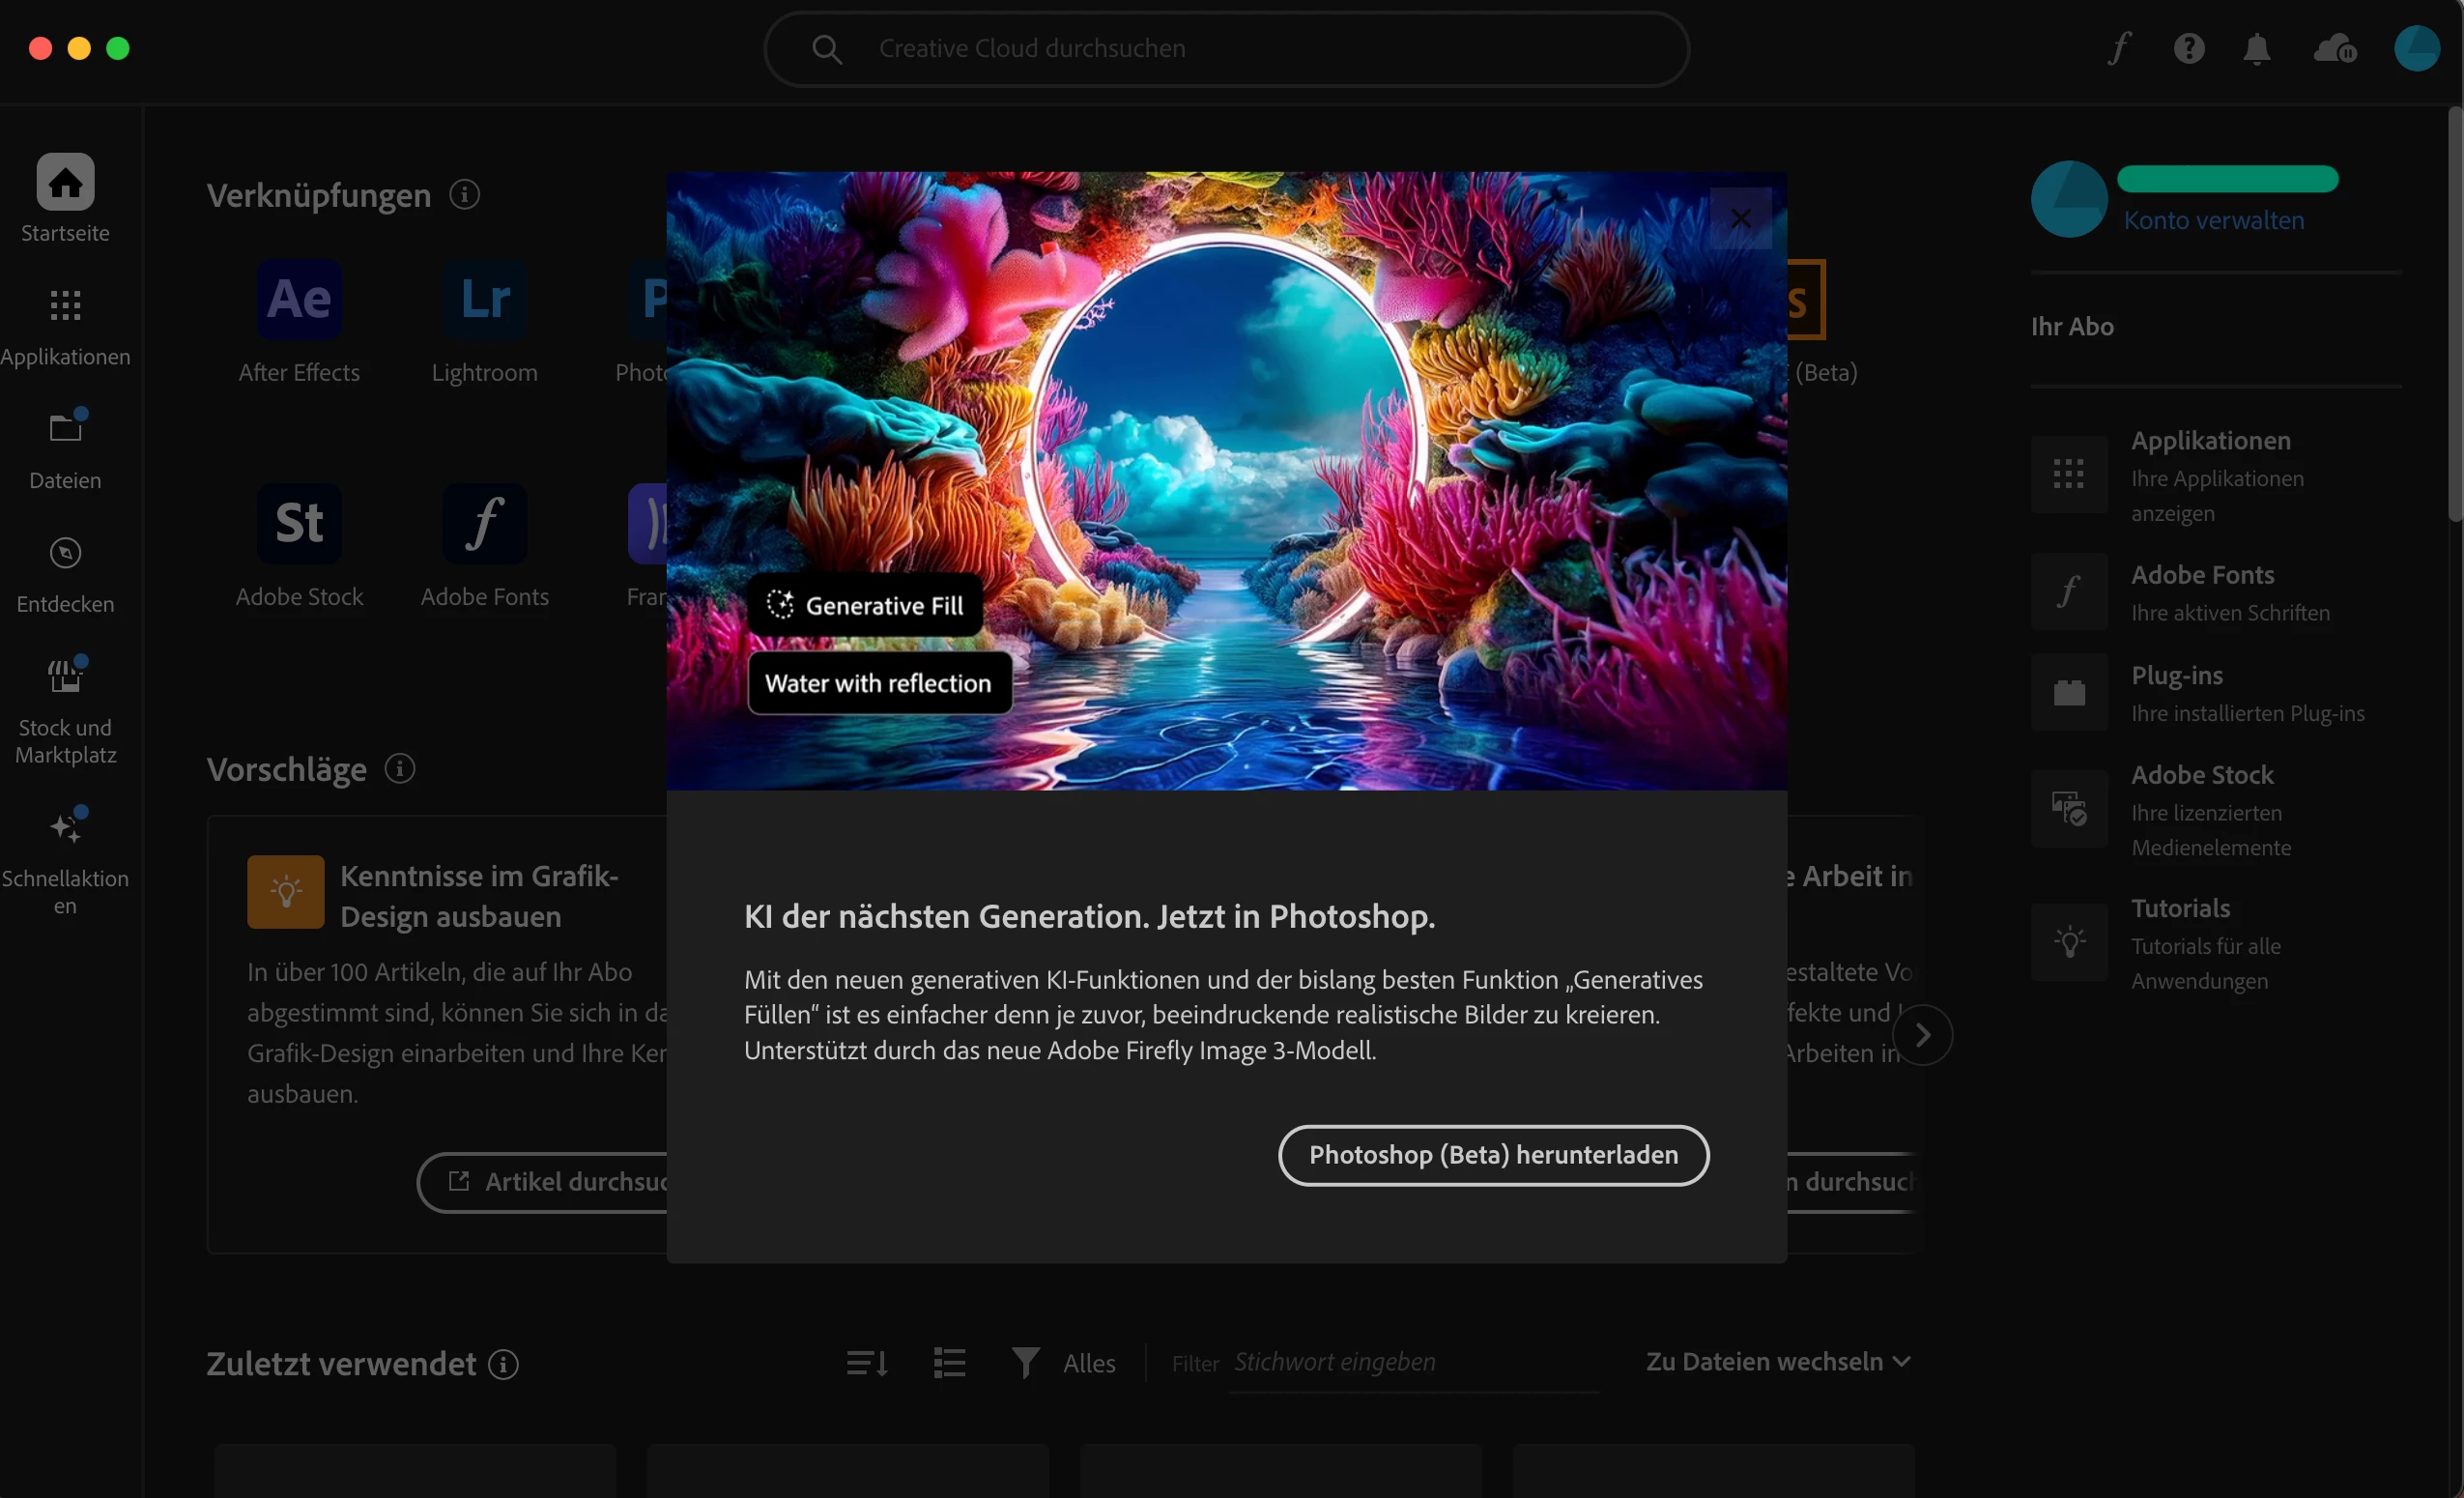2464x1498 pixels.
Task: Switch to list view icon
Action: [x=949, y=1363]
